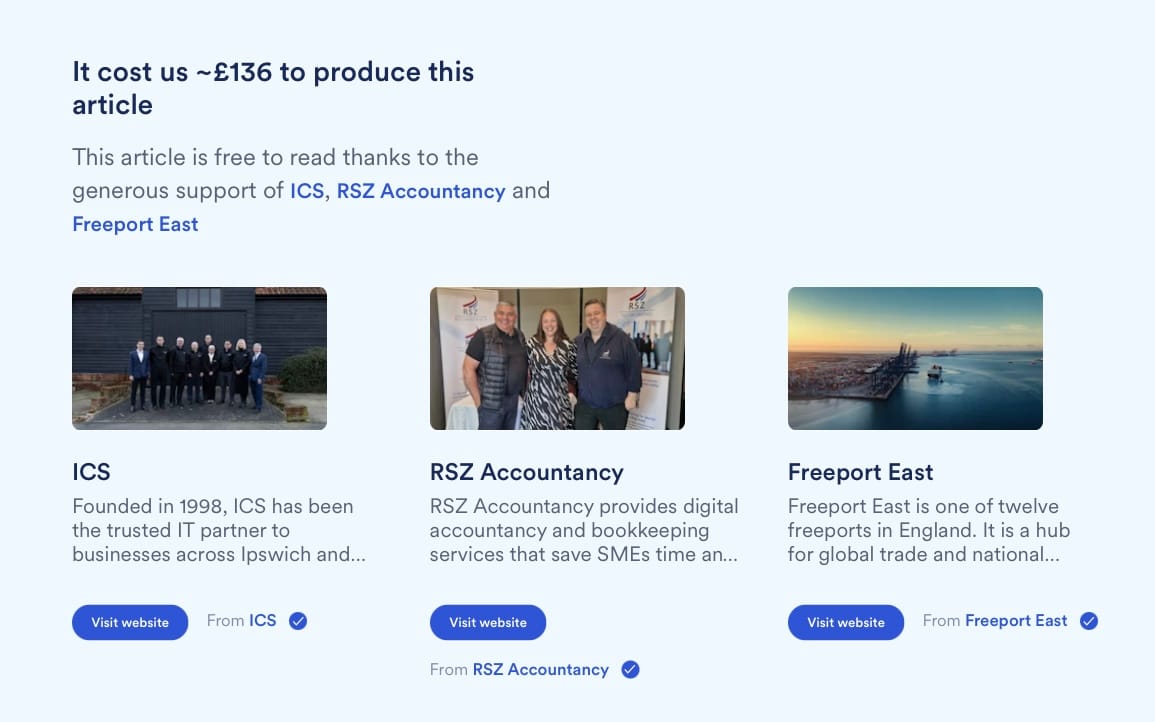The width and height of the screenshot is (1155, 722).
Task: Open the RSZ Accountancy photo thumbnail
Action: pyautogui.click(x=557, y=358)
